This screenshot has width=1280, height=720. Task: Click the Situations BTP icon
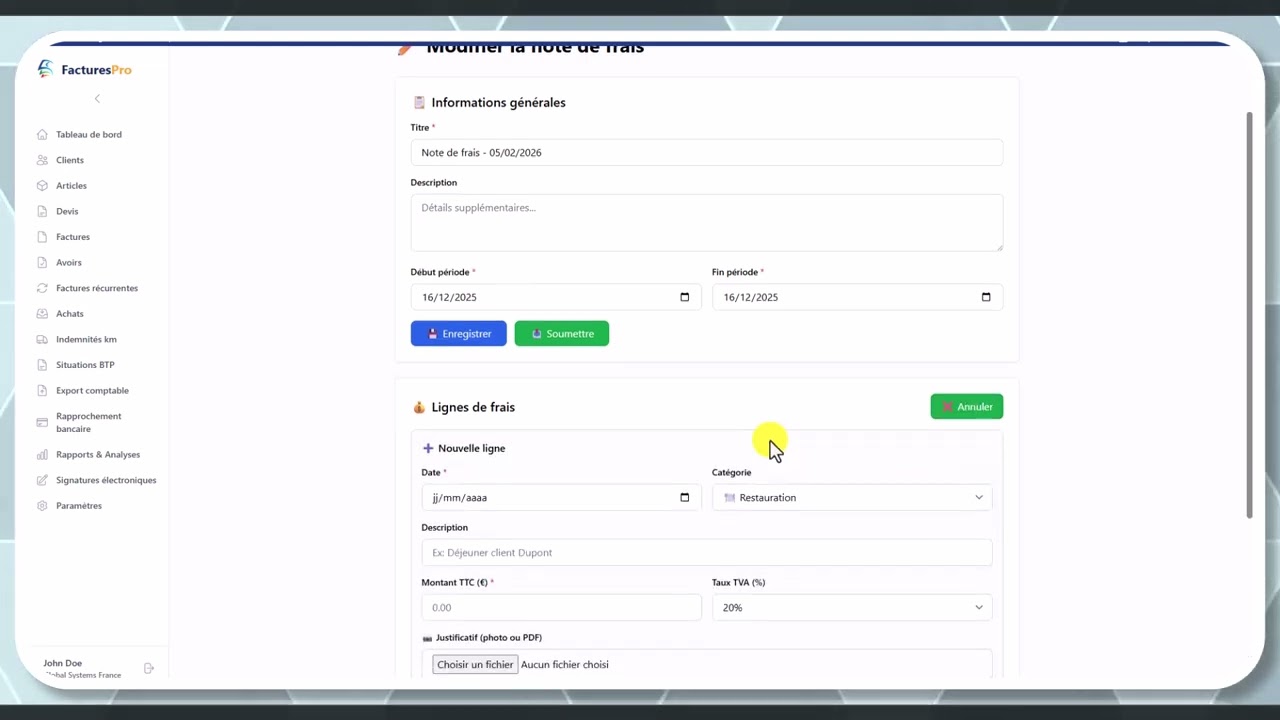click(42, 365)
